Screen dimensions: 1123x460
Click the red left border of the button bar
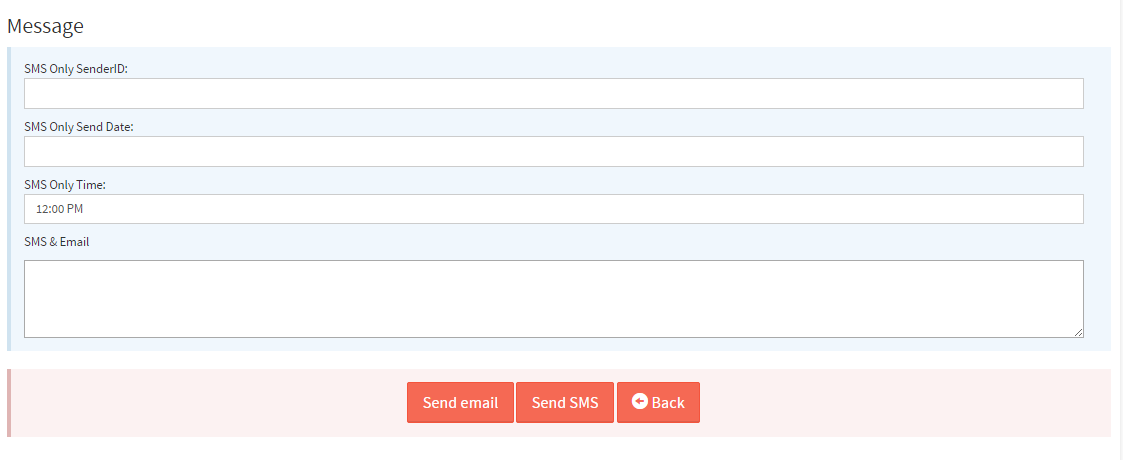pyautogui.click(x=9, y=403)
